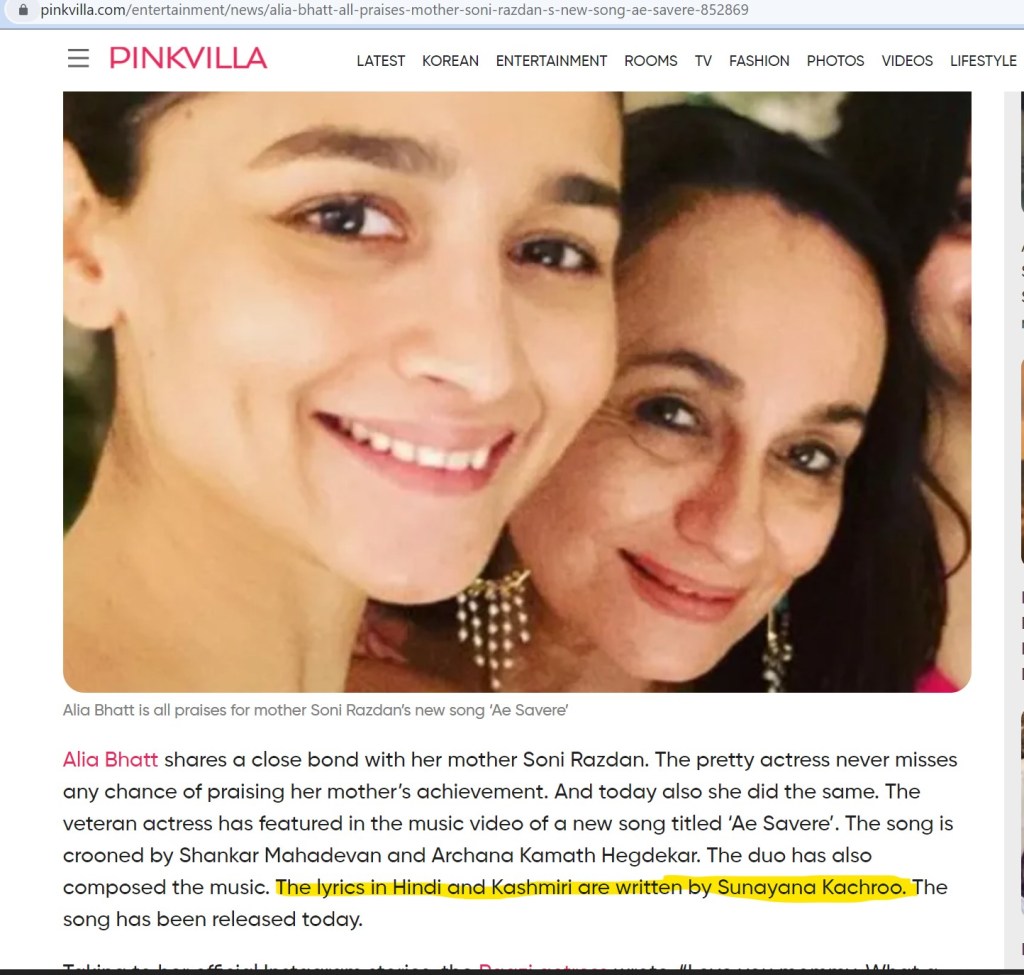Open the PHOTOS section

tap(835, 61)
